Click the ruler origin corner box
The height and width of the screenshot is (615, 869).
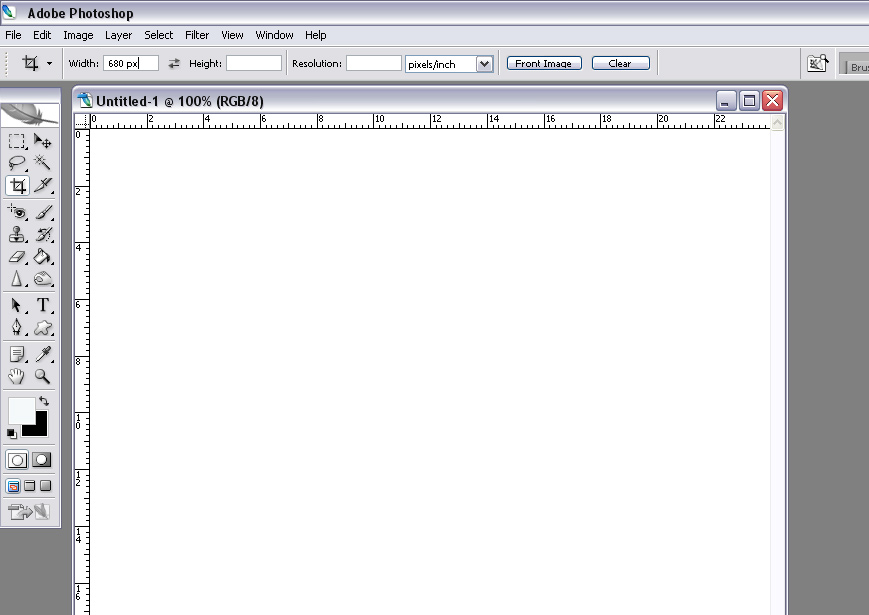point(81,121)
